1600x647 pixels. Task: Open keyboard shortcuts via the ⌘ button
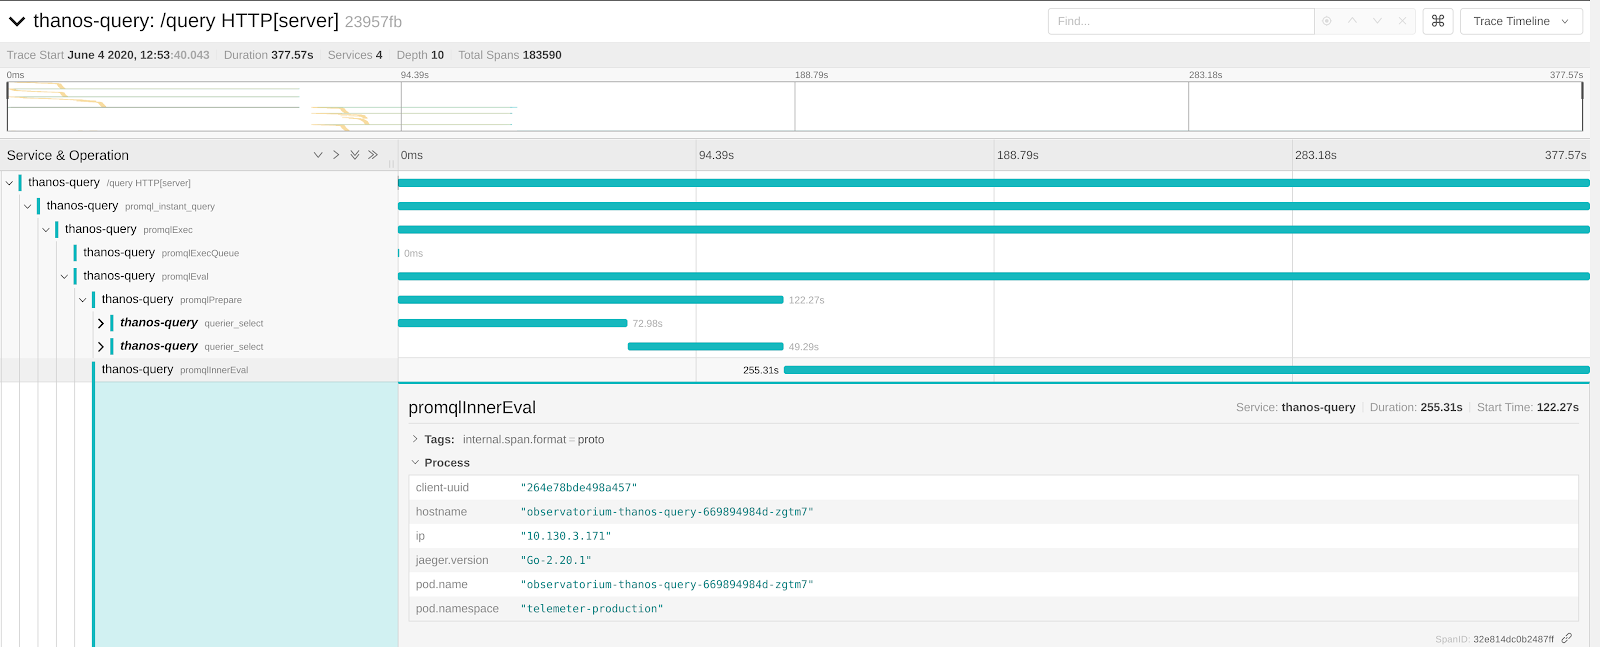click(1438, 21)
